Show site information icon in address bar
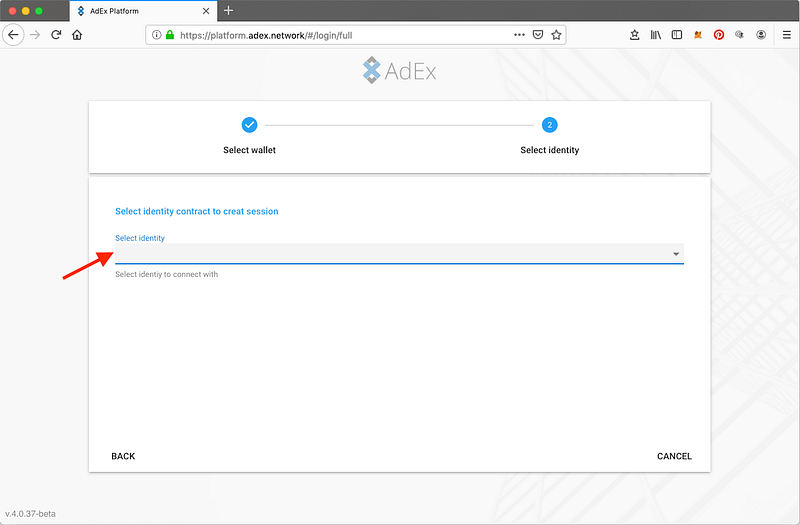The width and height of the screenshot is (800, 525). (157, 35)
